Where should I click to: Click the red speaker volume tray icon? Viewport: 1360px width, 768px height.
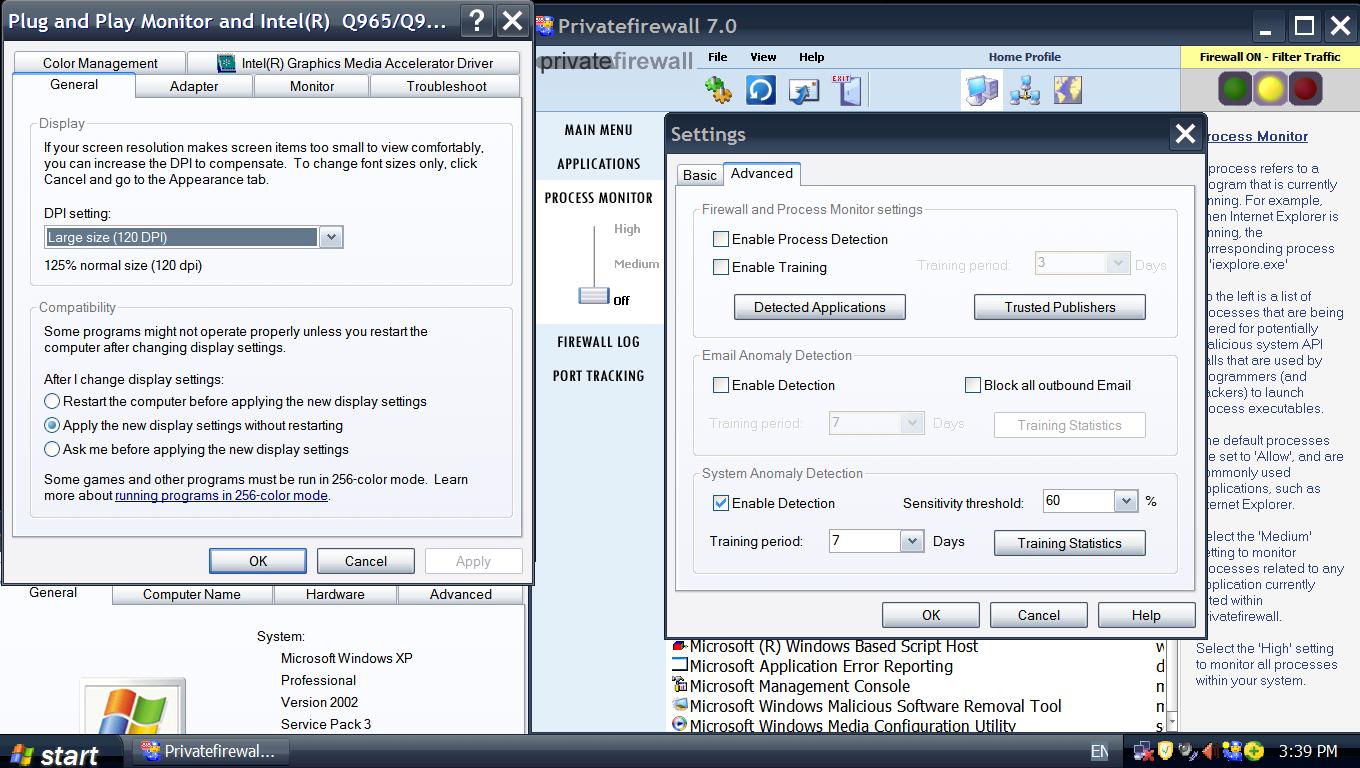[x=1209, y=751]
